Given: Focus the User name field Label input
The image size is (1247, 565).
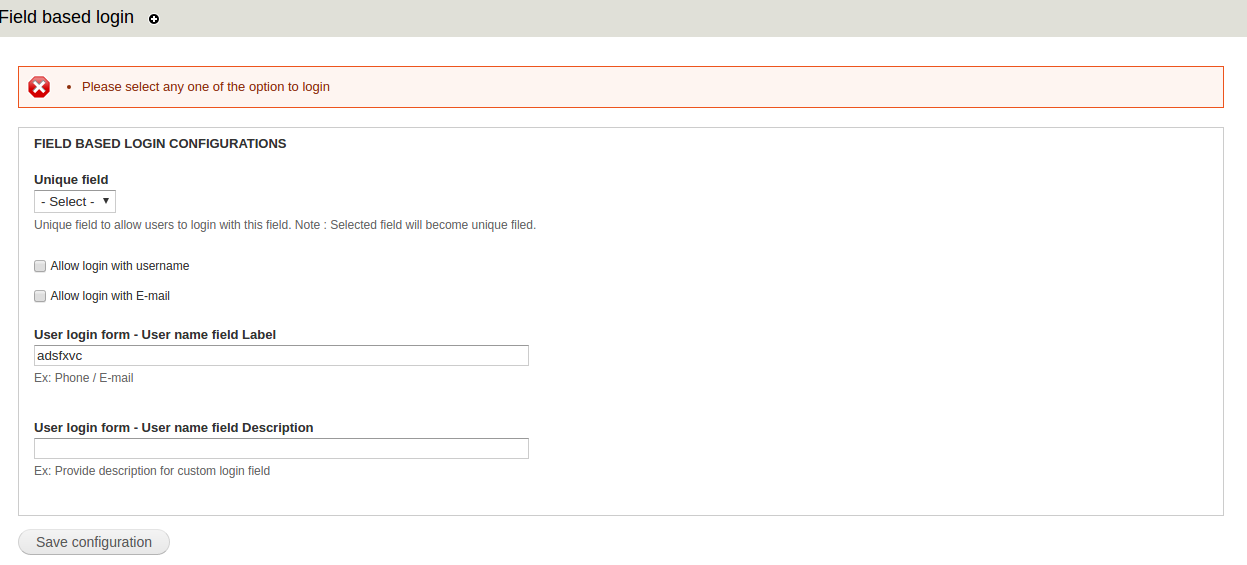Looking at the screenshot, I should click(x=281, y=356).
